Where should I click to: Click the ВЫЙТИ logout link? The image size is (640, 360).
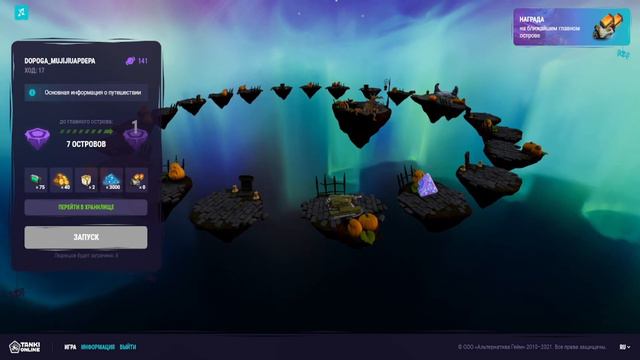128,347
